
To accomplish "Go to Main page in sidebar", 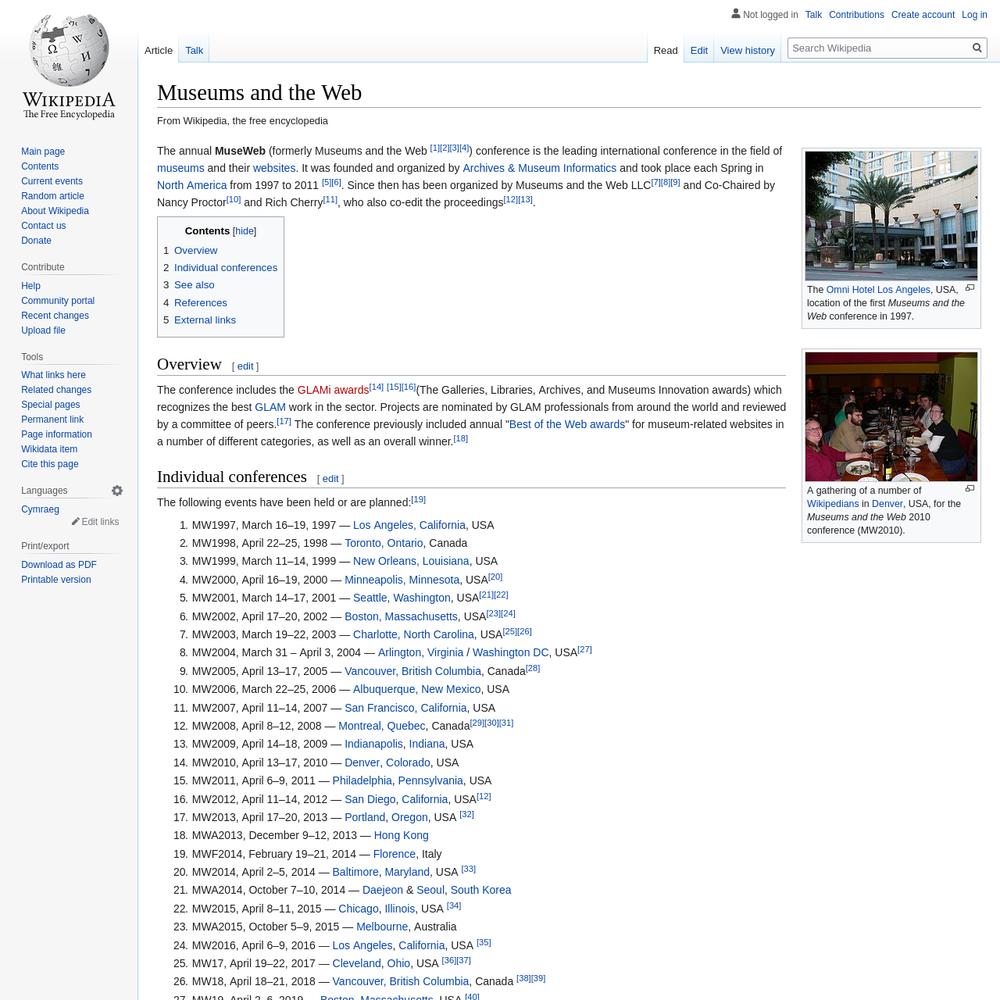I will click(x=43, y=151).
